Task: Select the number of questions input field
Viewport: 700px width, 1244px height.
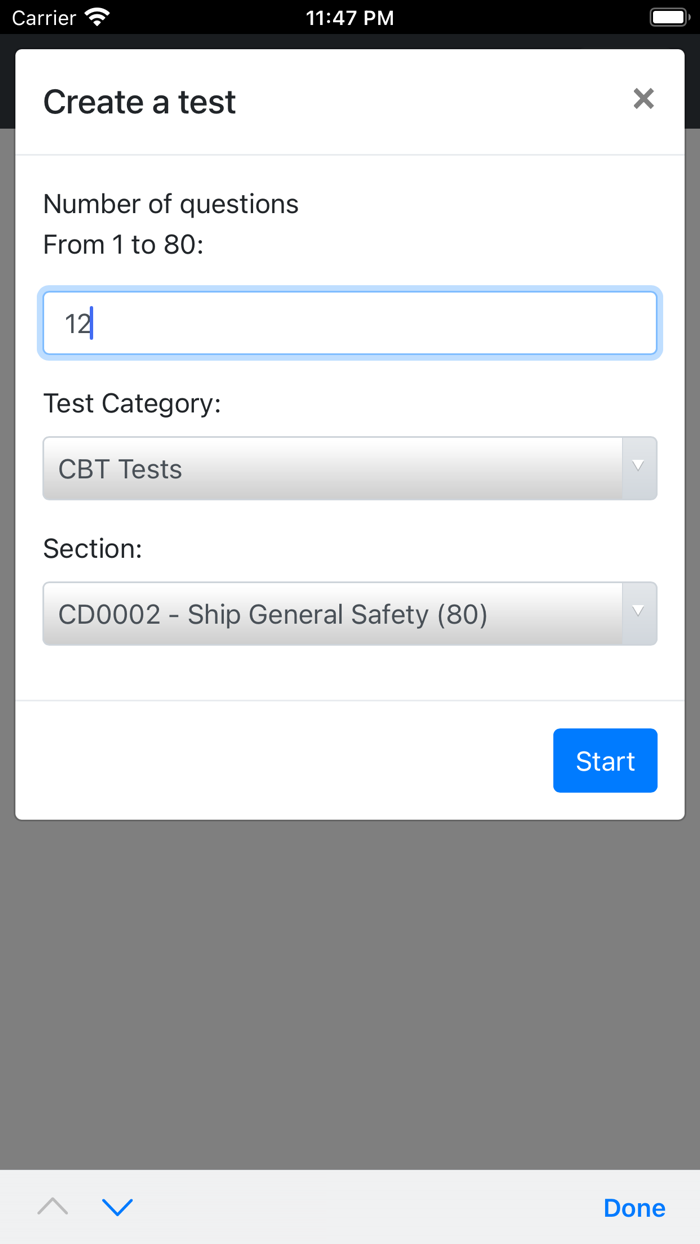Action: (349, 322)
